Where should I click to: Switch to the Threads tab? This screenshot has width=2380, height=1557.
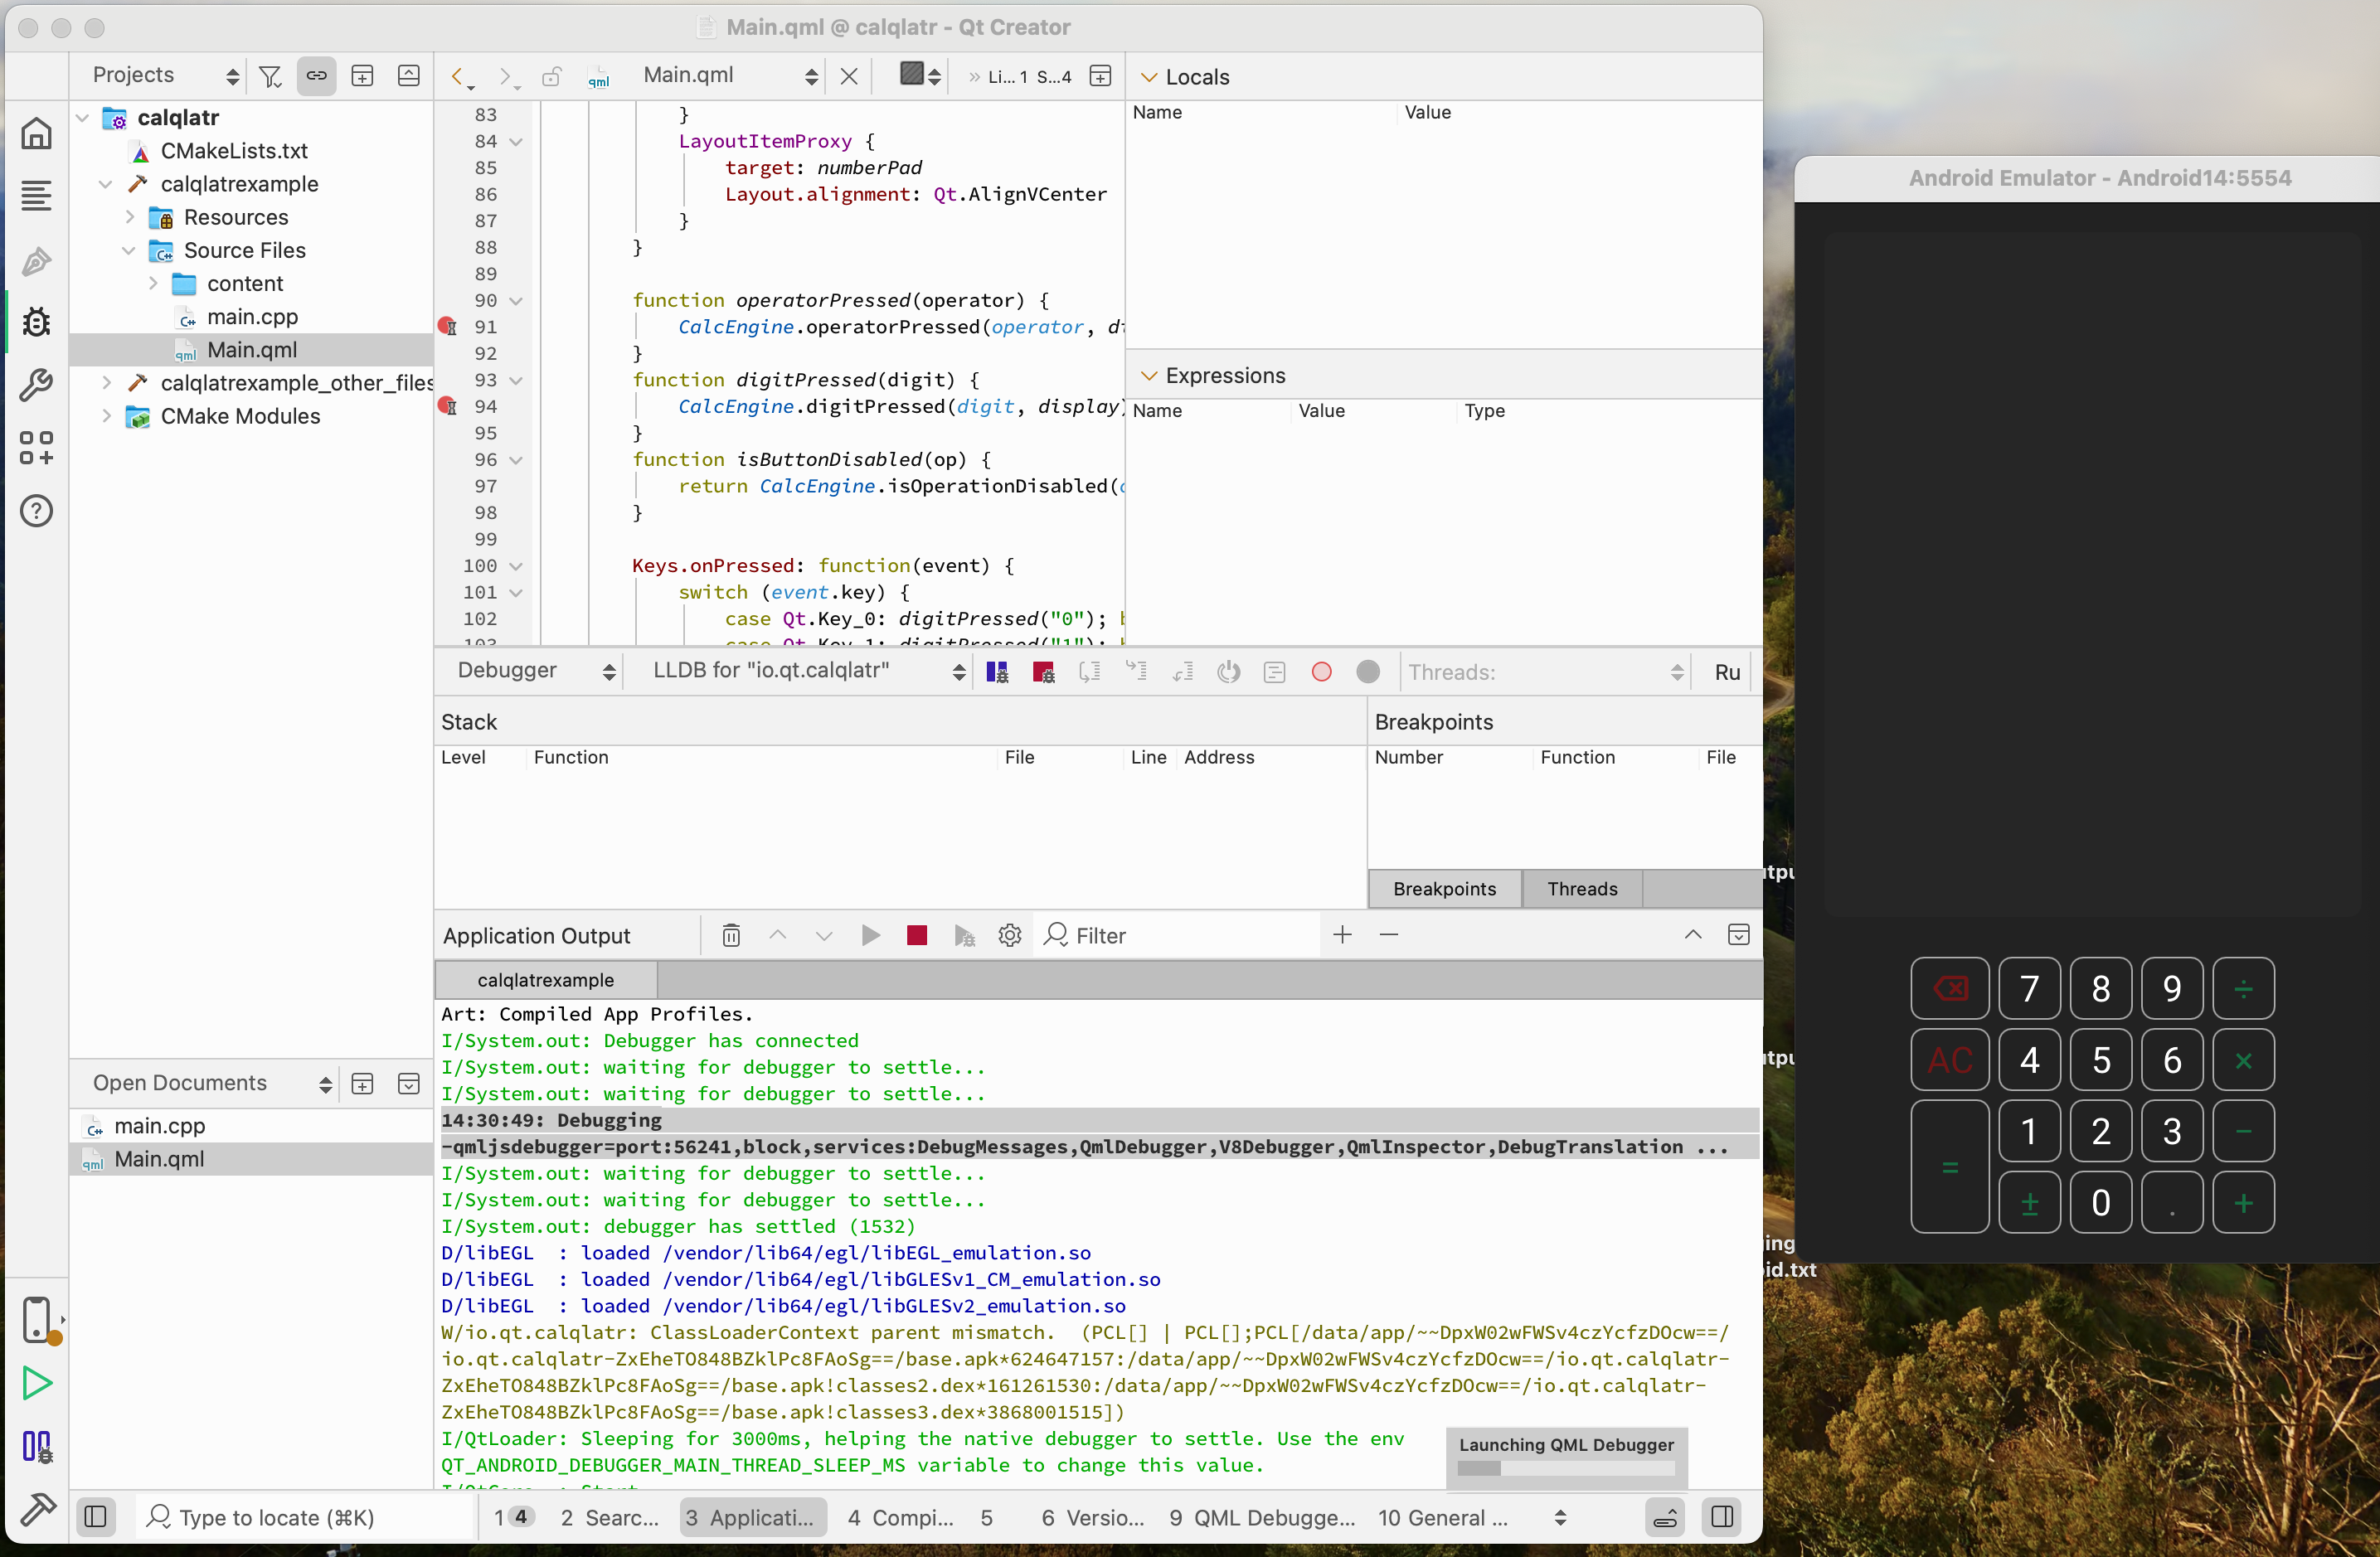[x=1581, y=888]
